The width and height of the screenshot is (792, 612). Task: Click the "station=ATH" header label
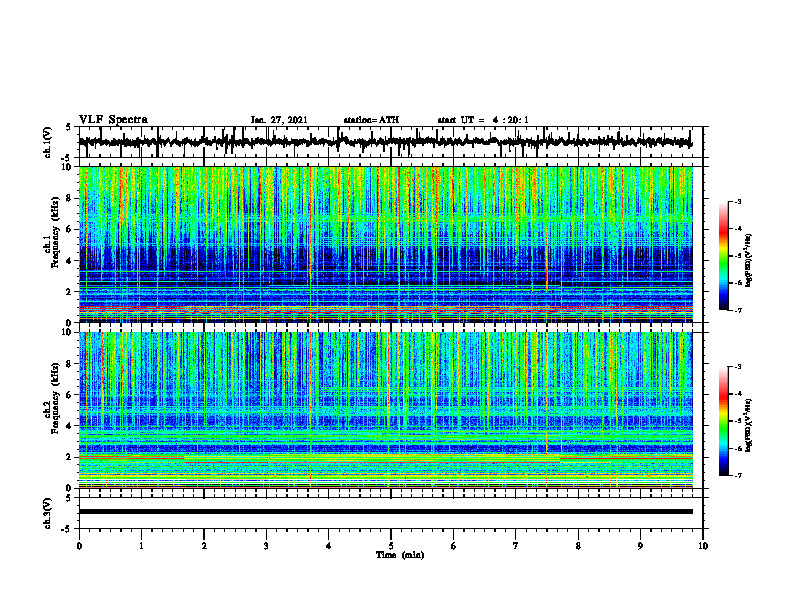pos(371,120)
